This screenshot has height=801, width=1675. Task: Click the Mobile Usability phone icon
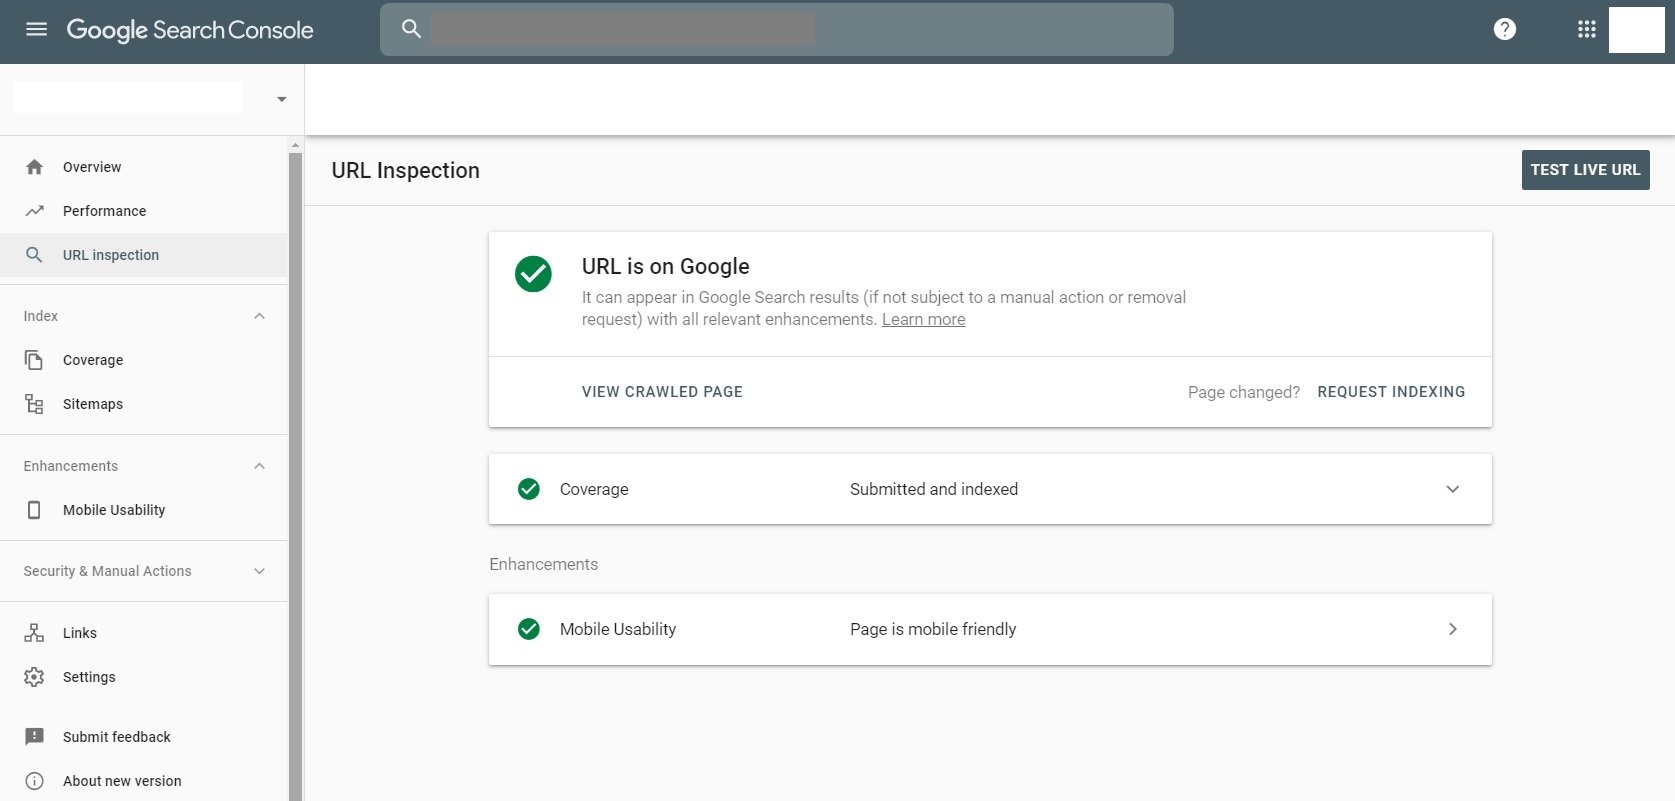(x=34, y=510)
